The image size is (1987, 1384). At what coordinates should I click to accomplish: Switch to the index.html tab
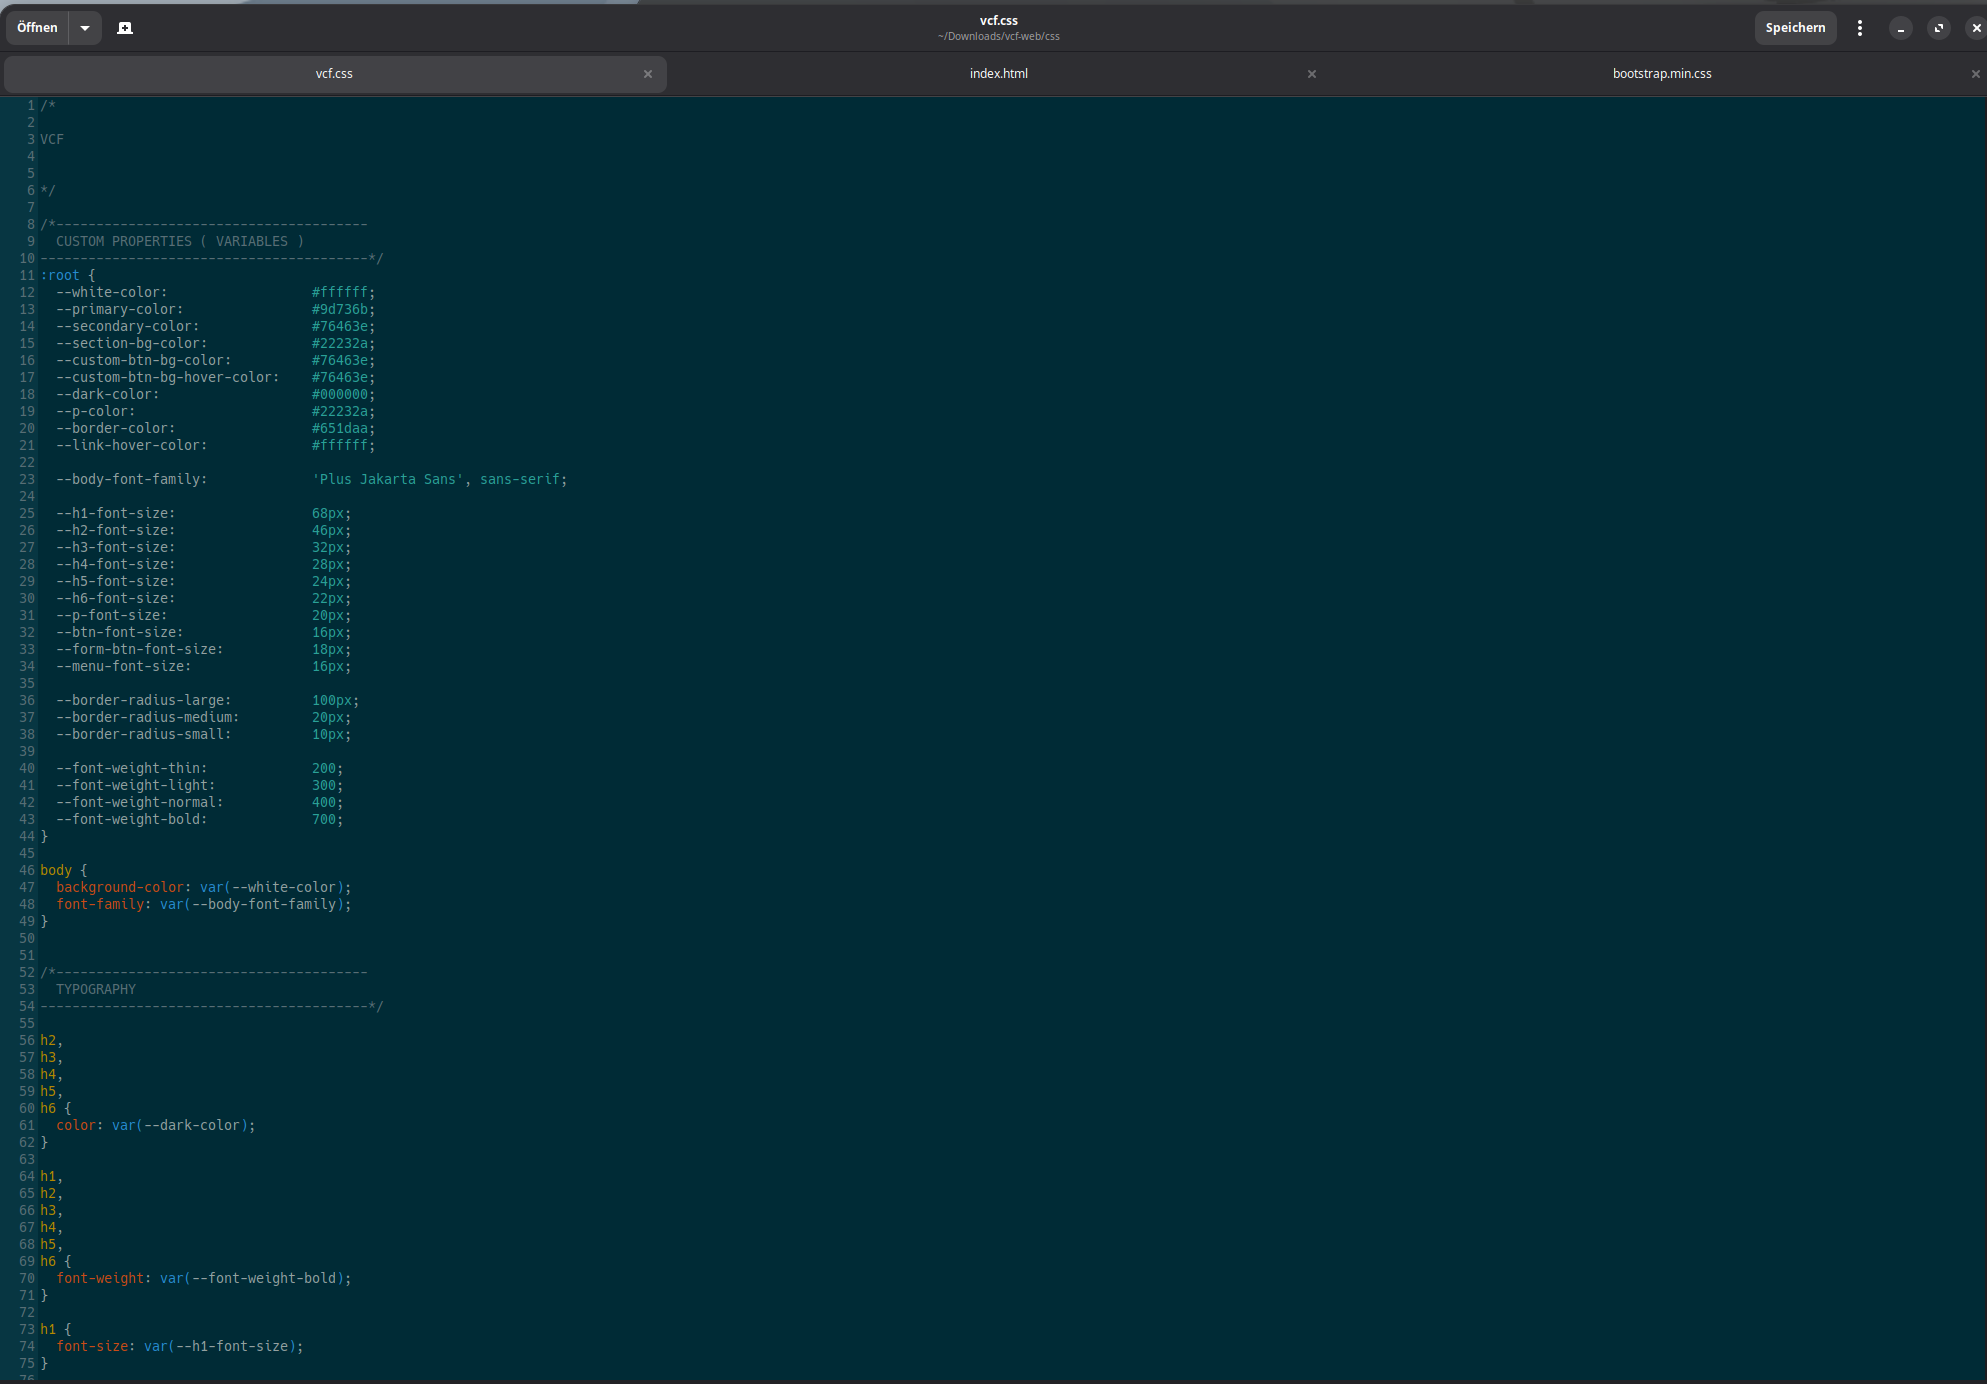[x=998, y=74]
